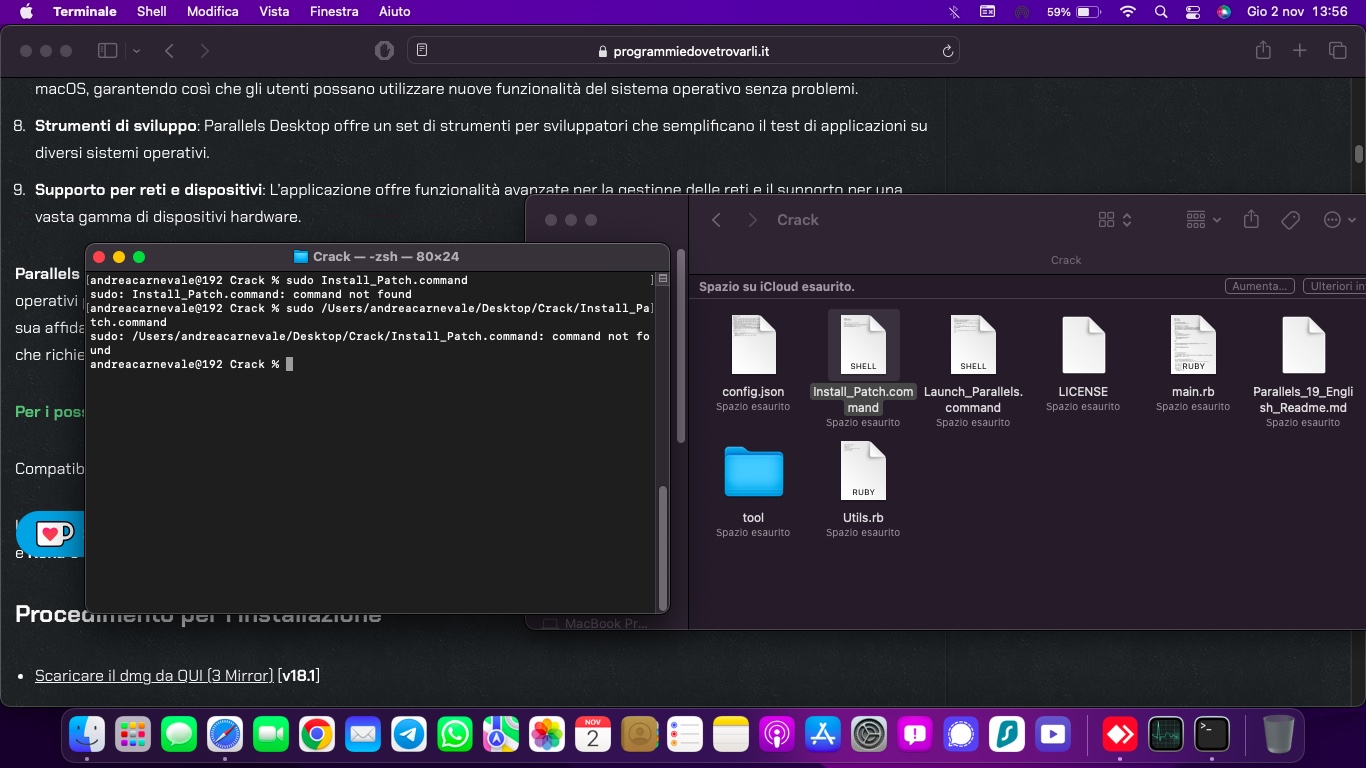Click the Aumenta... iCloud storage button

coord(1260,286)
